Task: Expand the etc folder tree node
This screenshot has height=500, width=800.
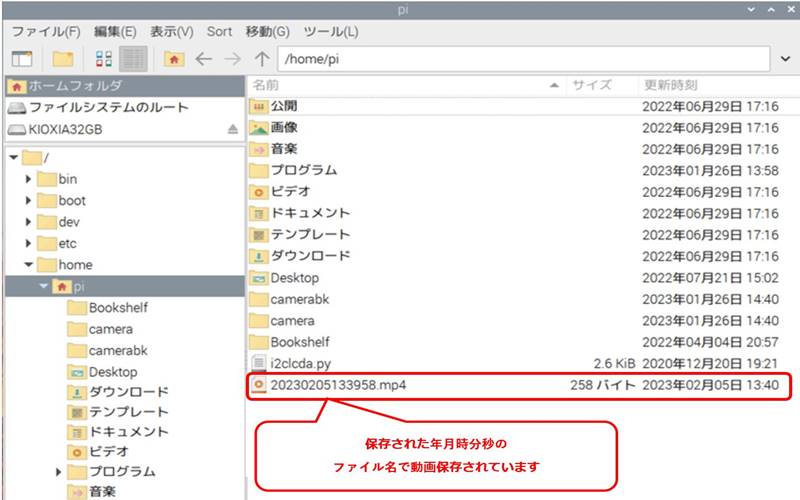Action: click(28, 243)
